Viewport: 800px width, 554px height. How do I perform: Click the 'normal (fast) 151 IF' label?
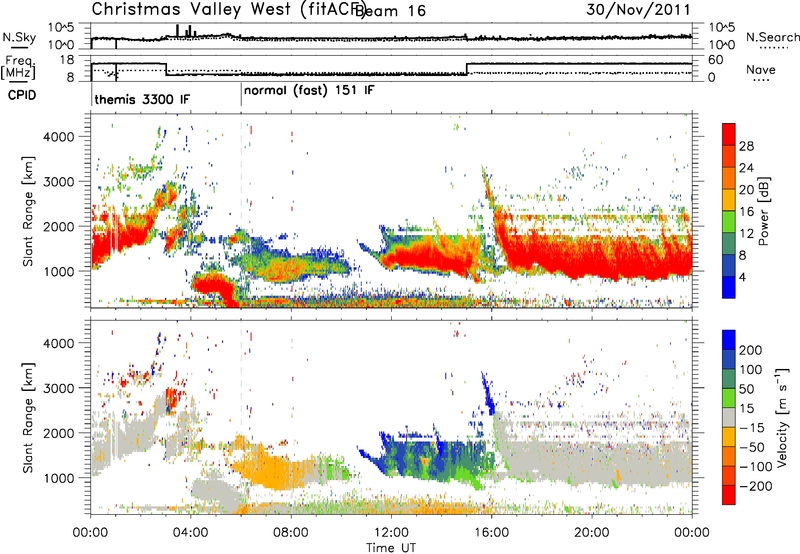click(x=309, y=91)
